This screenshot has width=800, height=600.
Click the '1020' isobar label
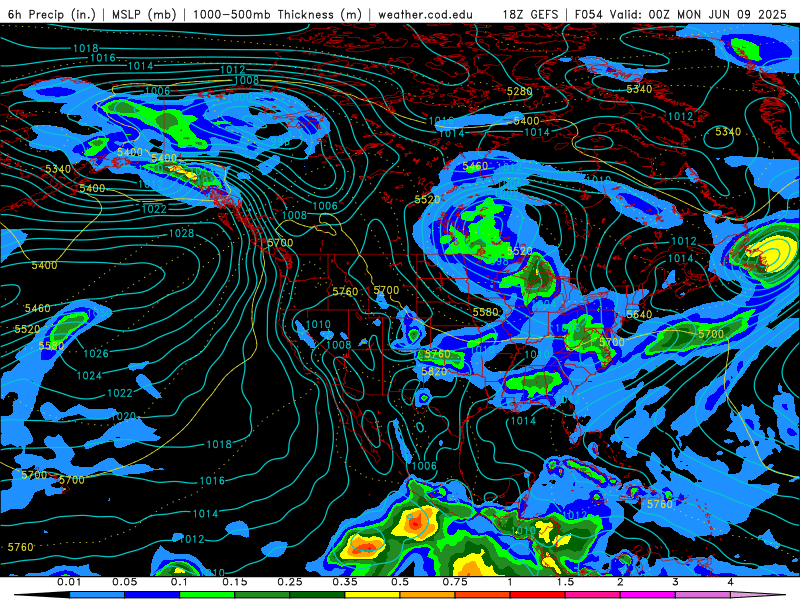123,416
